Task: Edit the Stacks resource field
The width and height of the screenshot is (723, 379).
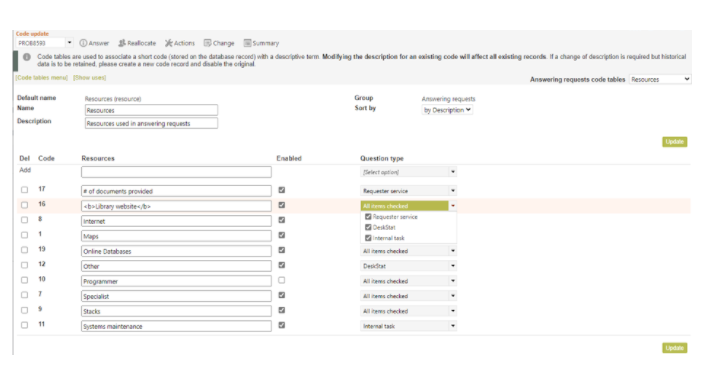Action: [176, 311]
